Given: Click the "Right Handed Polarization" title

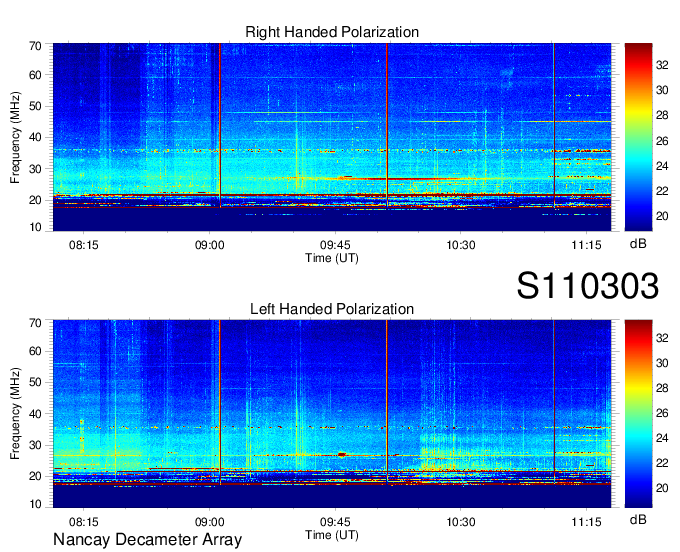Looking at the screenshot, I should coord(332,32).
